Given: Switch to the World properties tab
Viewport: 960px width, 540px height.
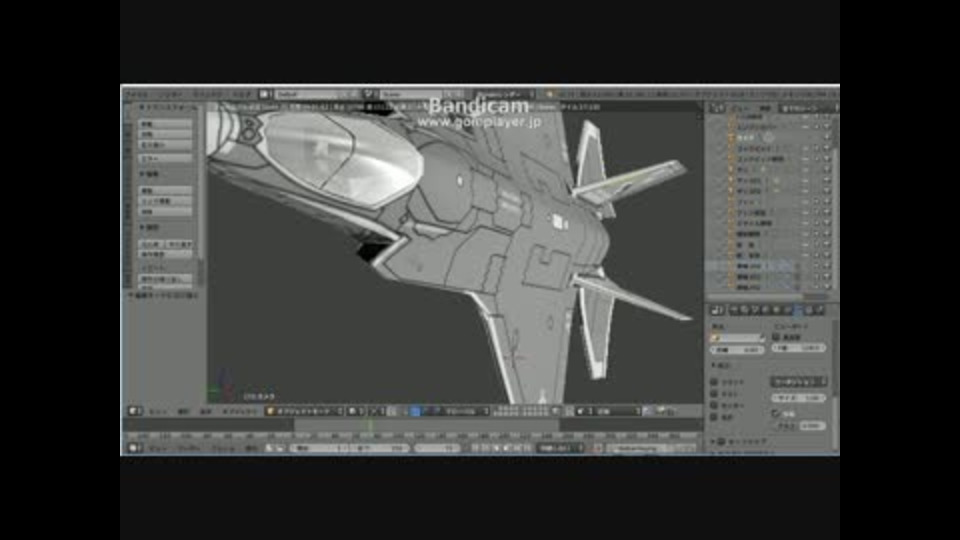Looking at the screenshot, I should coord(766,310).
